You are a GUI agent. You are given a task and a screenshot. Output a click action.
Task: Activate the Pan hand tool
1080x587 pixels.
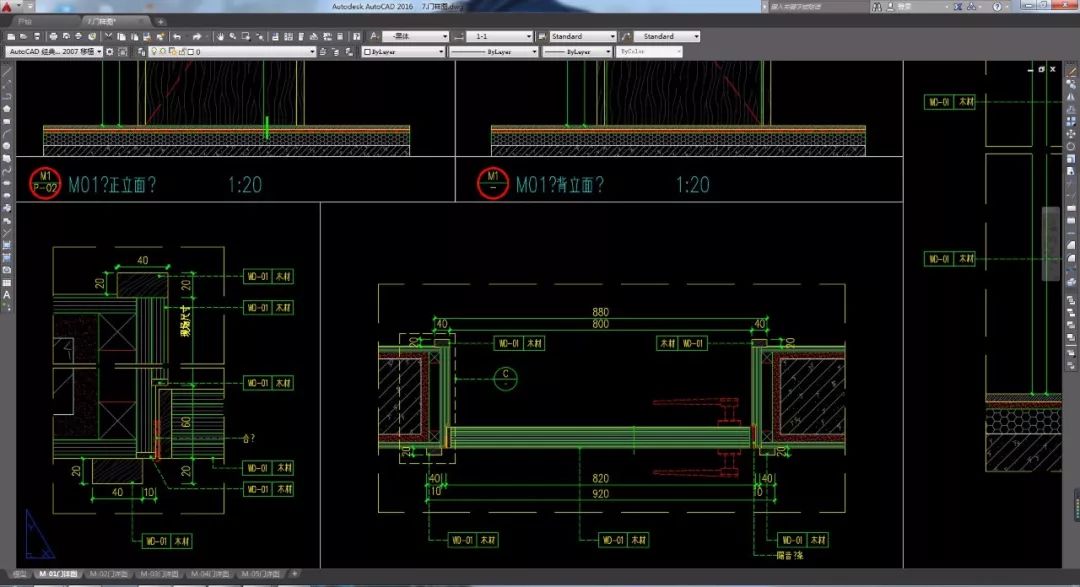click(x=219, y=37)
